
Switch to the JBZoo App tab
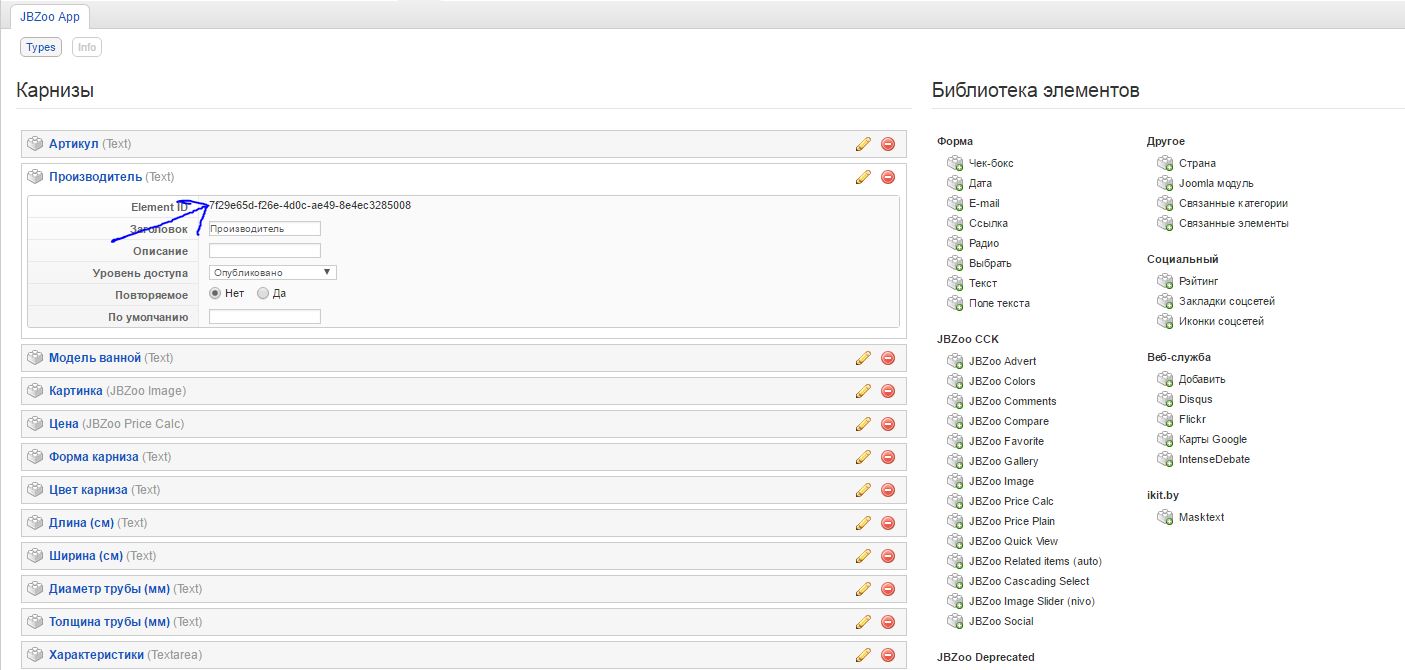click(x=50, y=17)
